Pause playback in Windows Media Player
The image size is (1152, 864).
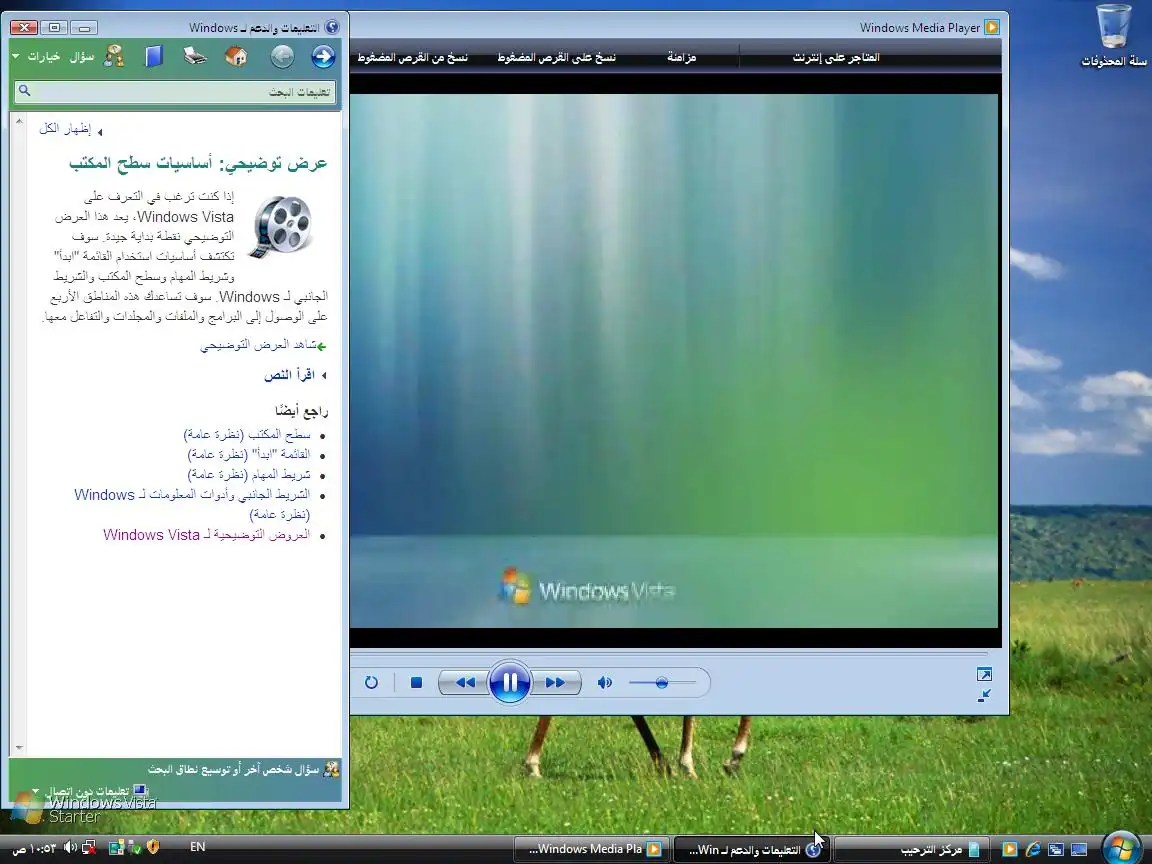coord(509,683)
